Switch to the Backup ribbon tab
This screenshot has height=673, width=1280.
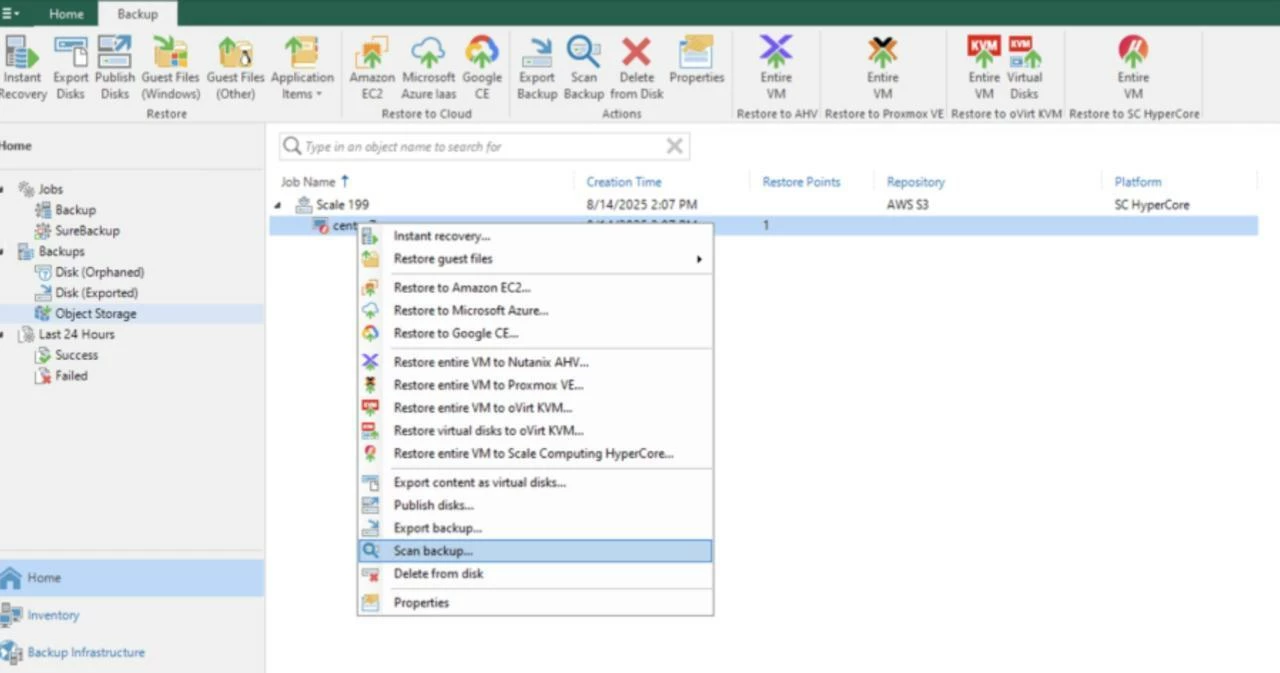(137, 14)
